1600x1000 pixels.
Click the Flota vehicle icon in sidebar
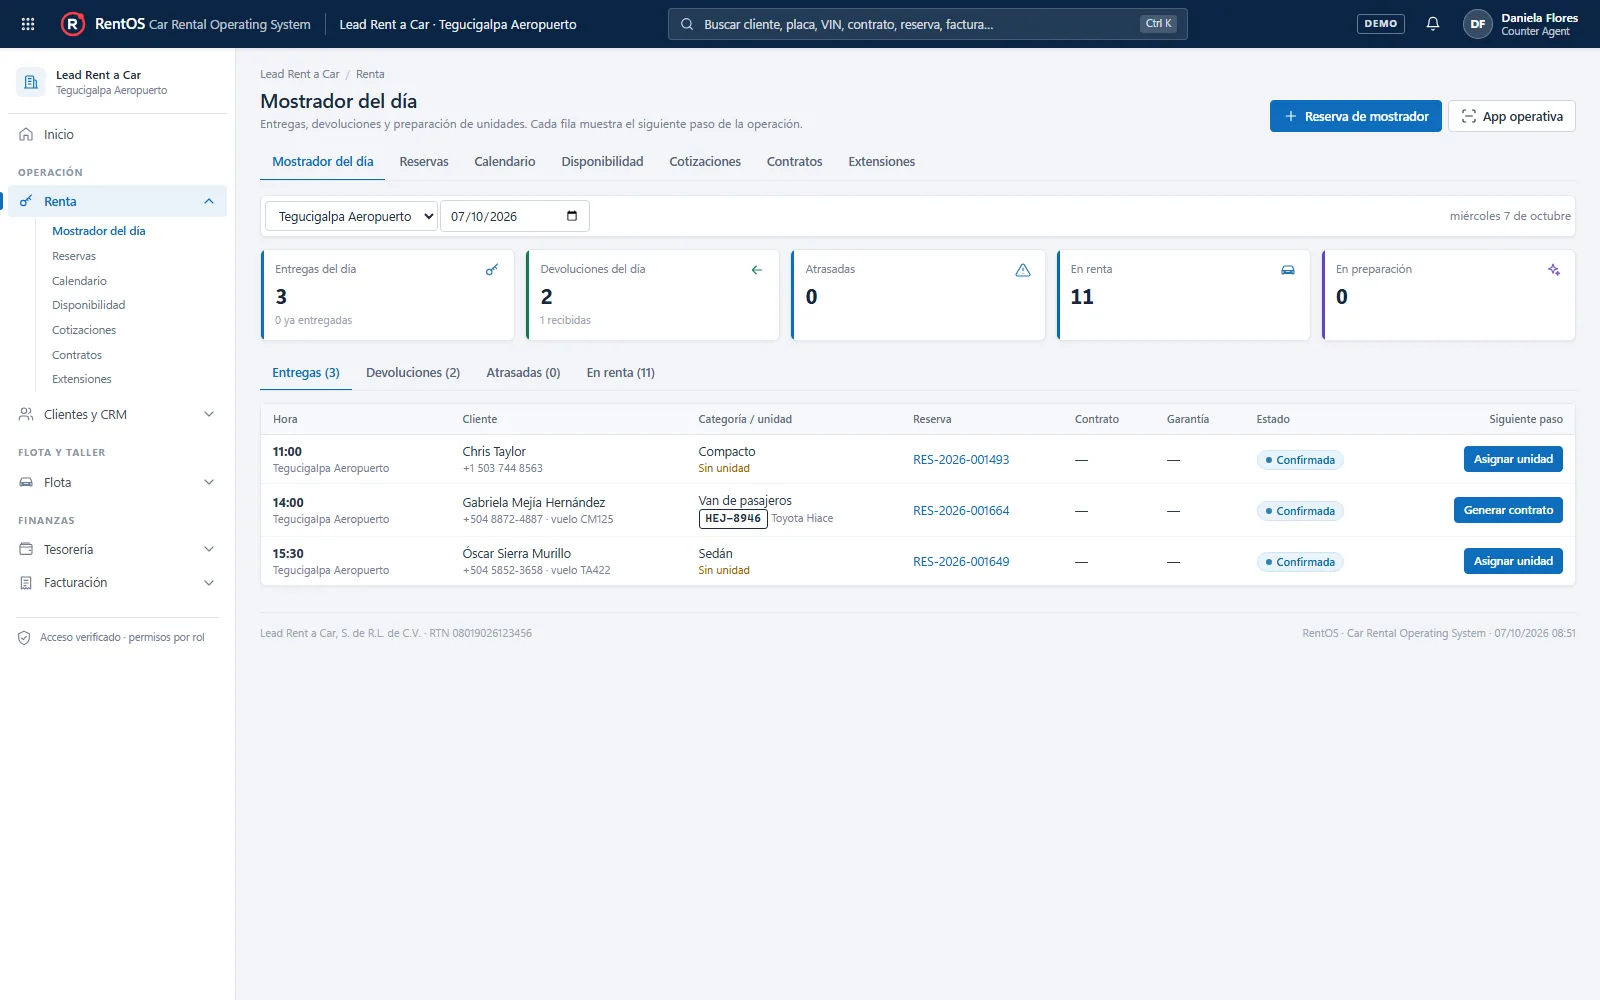[26, 482]
